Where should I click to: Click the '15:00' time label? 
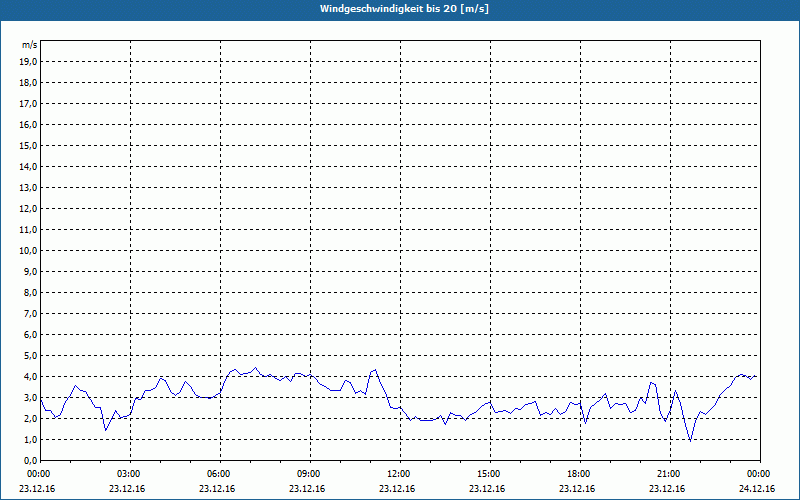(490, 474)
